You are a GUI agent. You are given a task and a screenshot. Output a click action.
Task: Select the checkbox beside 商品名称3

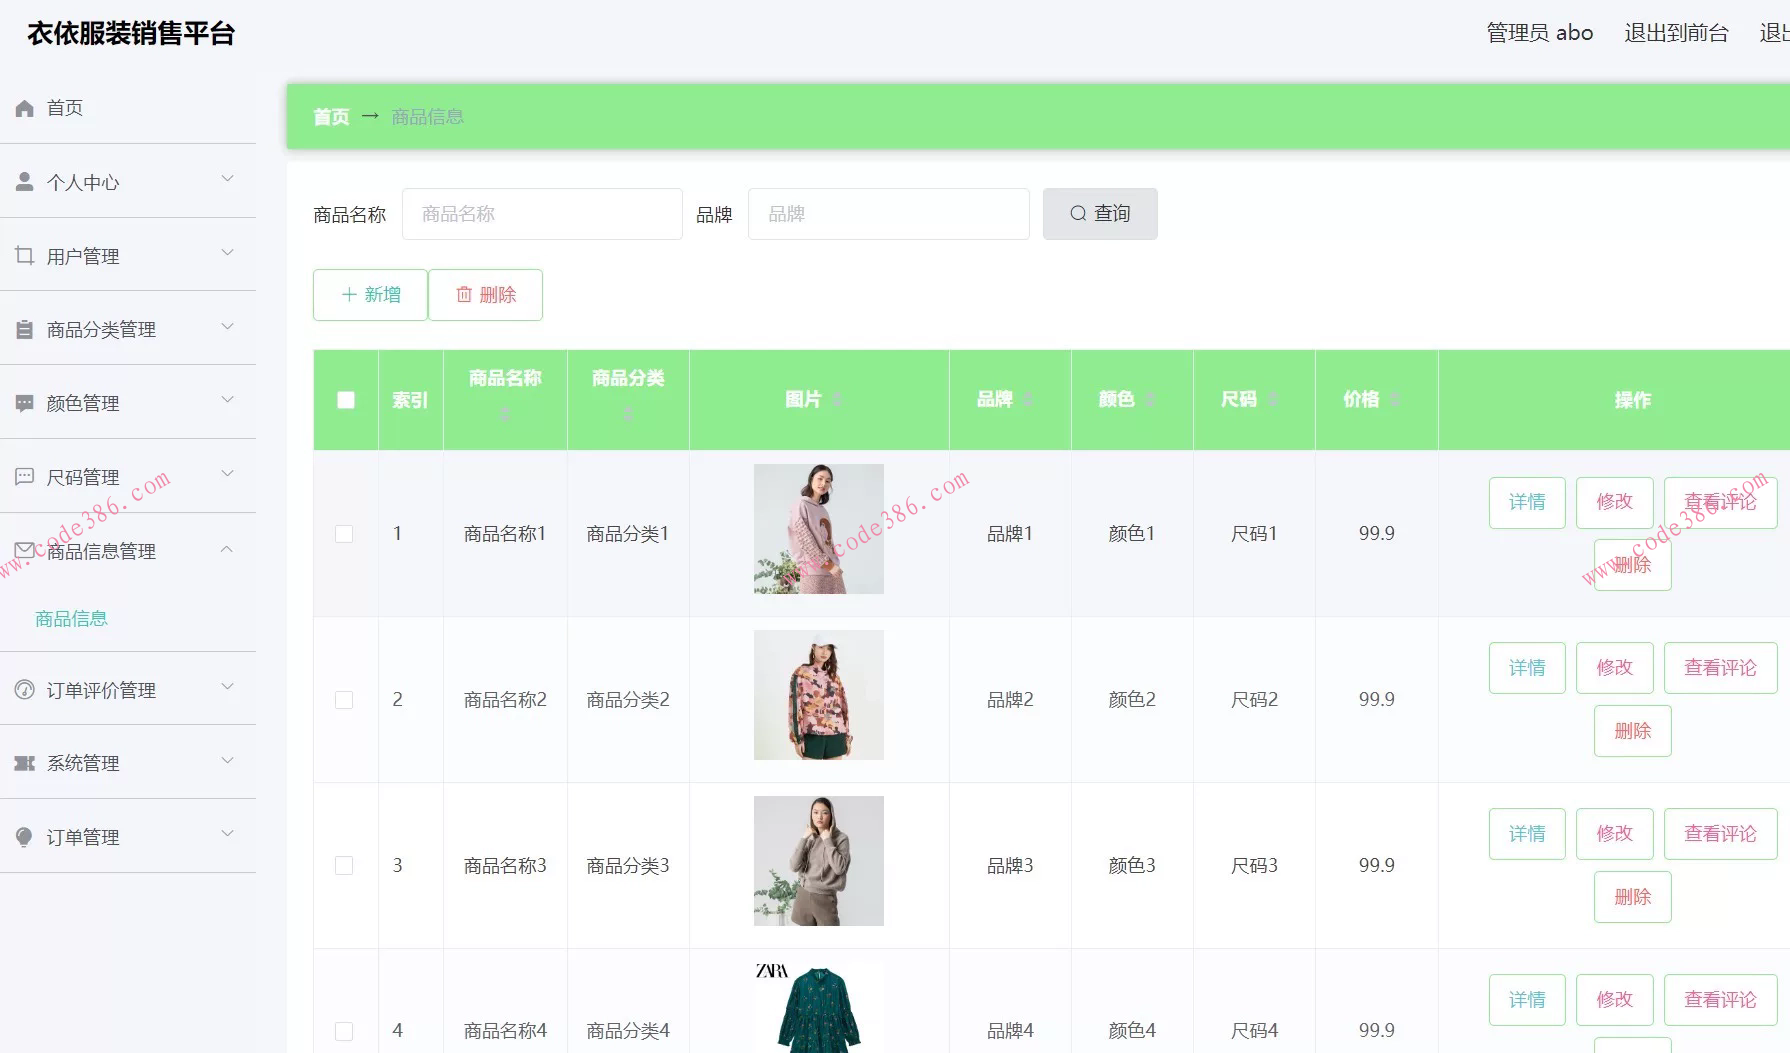pos(345,864)
